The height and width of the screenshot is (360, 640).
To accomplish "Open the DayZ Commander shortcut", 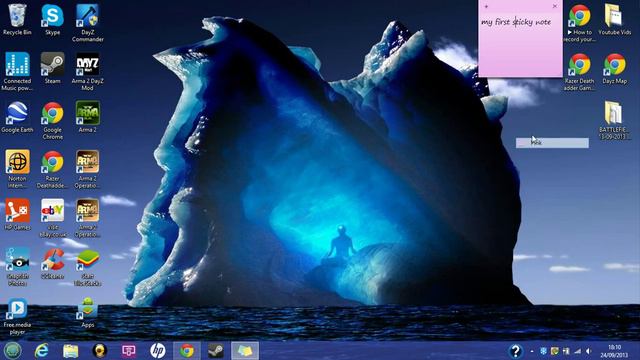I will tap(87, 23).
